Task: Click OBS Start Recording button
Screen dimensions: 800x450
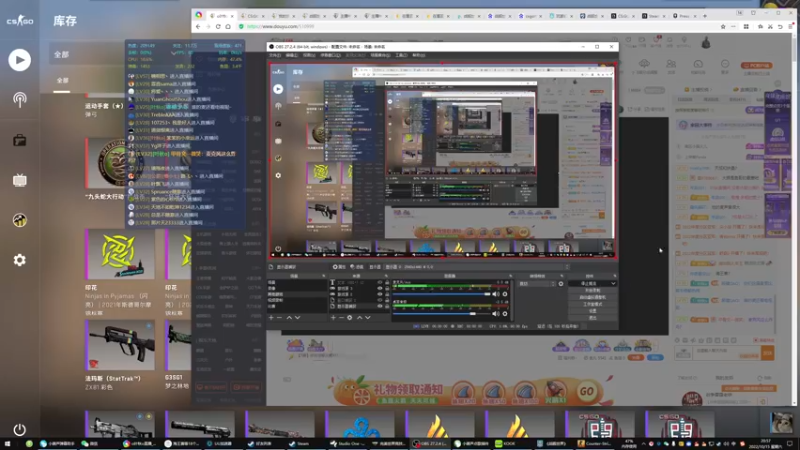Action: click(x=592, y=290)
